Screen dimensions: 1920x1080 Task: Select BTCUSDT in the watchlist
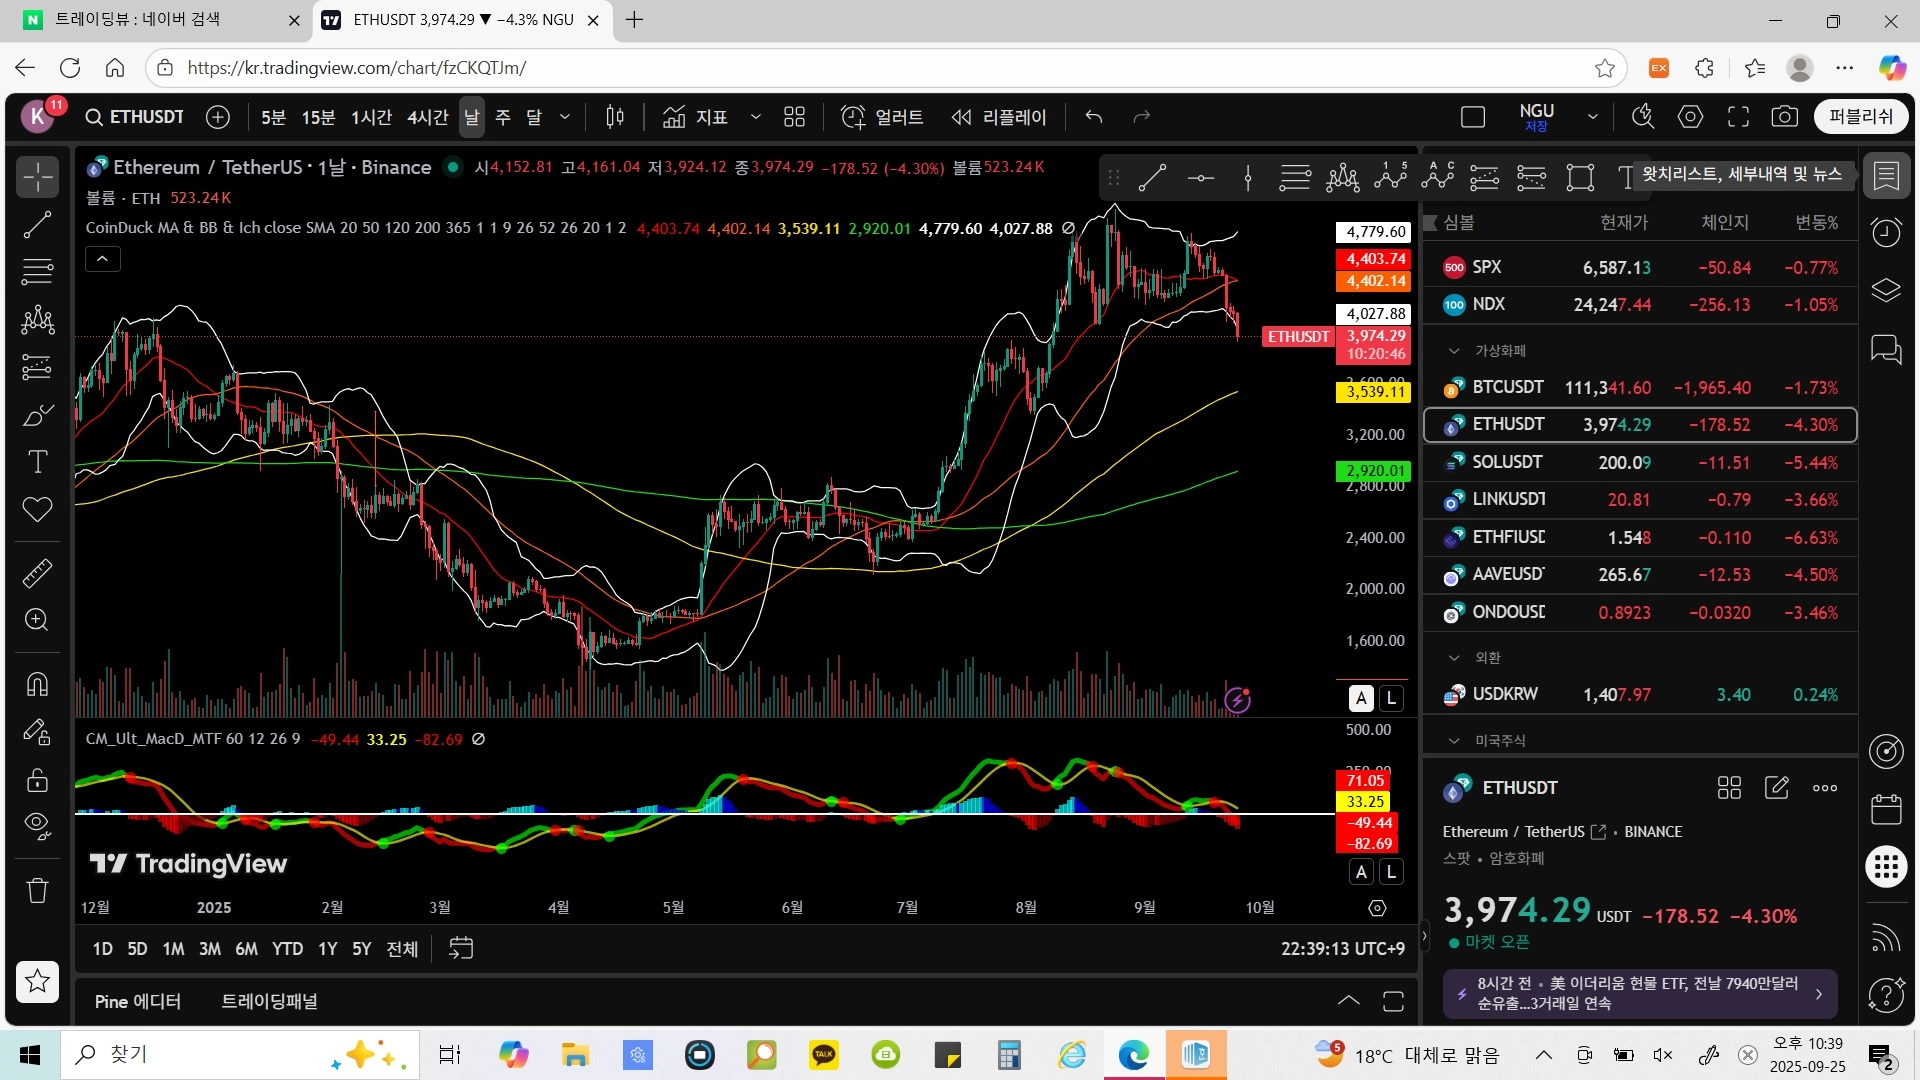click(x=1640, y=387)
